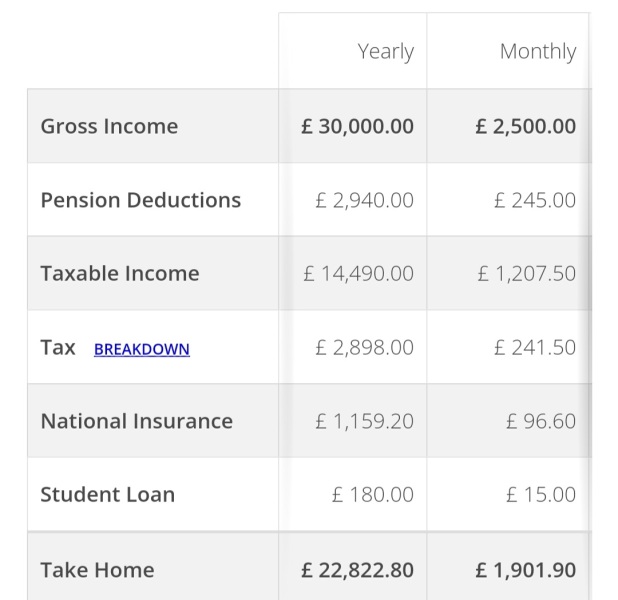Click the National Insurance label
Screen dimensions: 618x600
point(137,421)
